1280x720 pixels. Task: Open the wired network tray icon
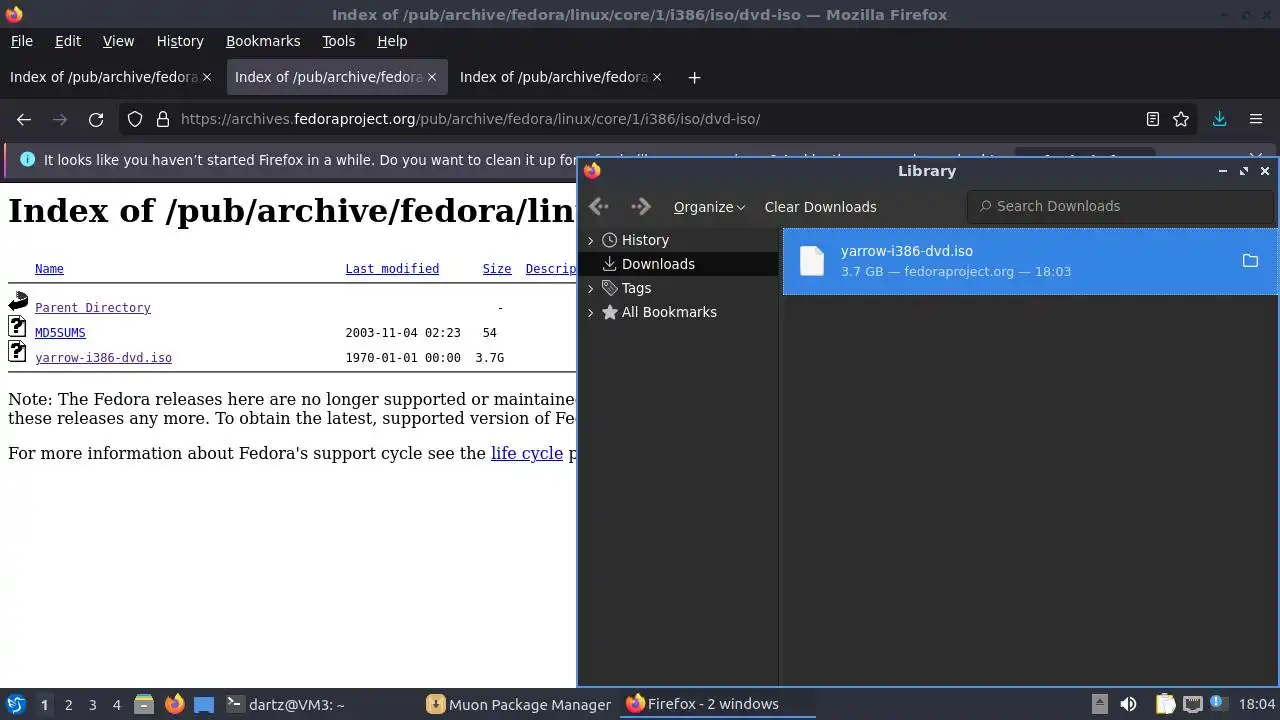[1192, 704]
